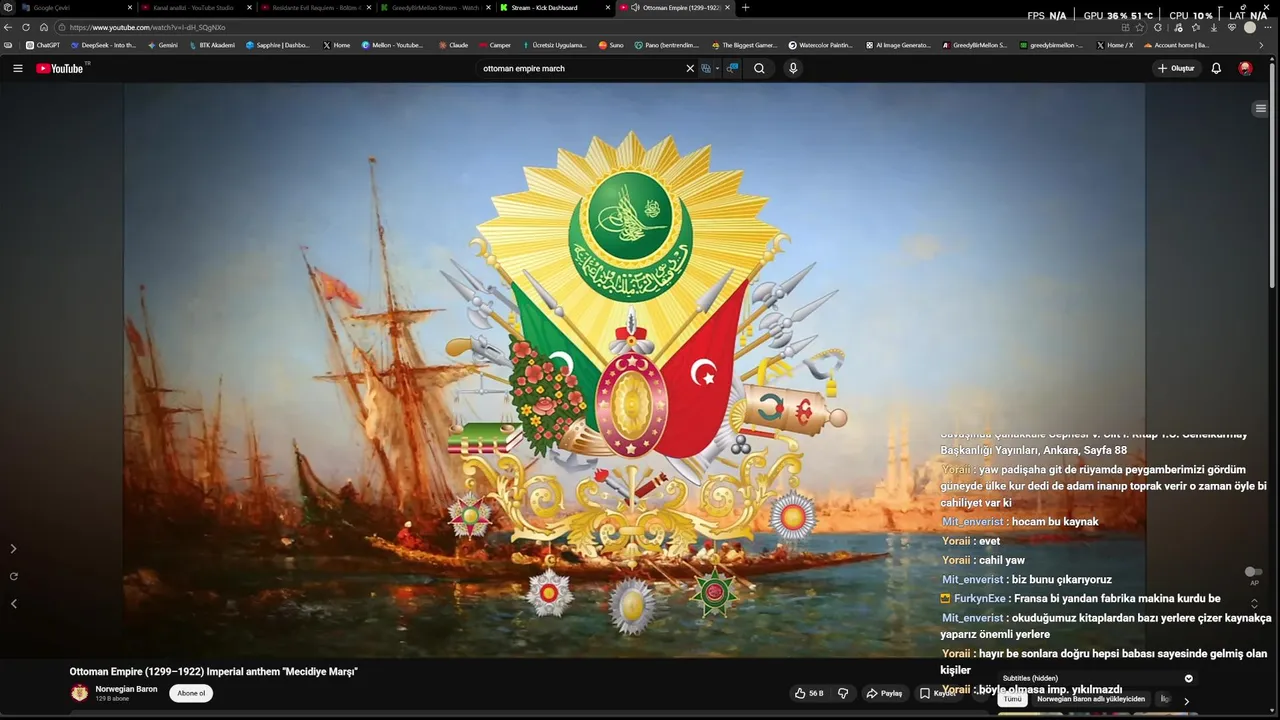Screen dimensions: 1280x720
Task: Close the Ottoman Empire tab
Action: 727,7
